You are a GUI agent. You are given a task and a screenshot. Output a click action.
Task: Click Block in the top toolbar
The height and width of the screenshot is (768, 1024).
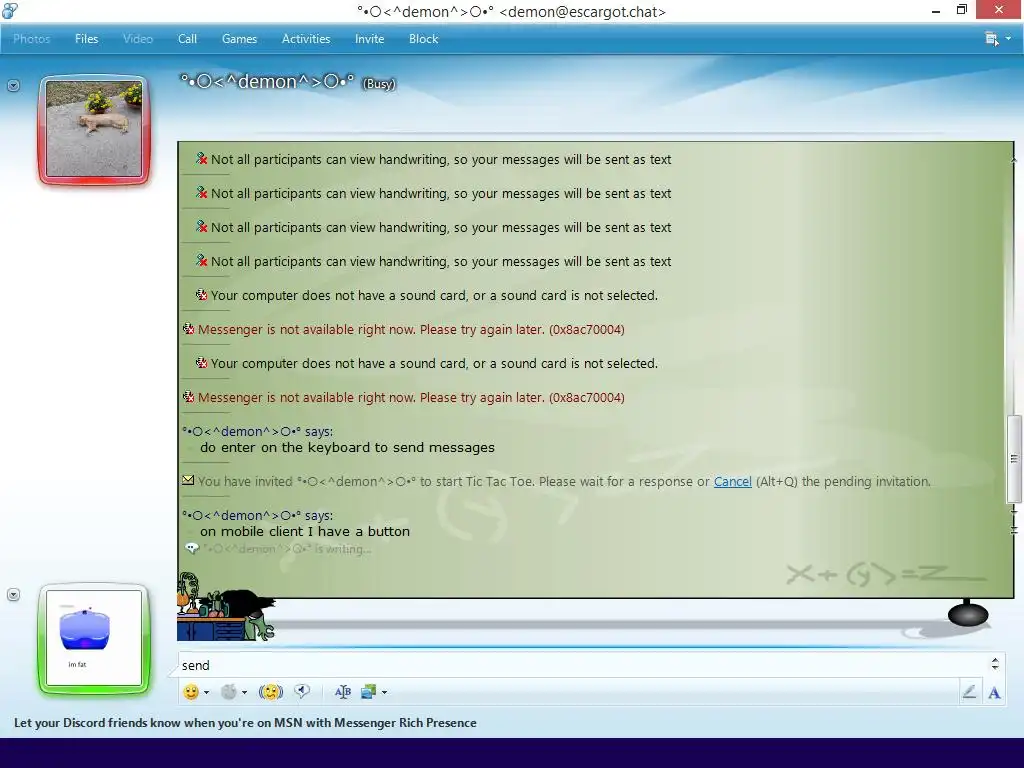pyautogui.click(x=423, y=39)
